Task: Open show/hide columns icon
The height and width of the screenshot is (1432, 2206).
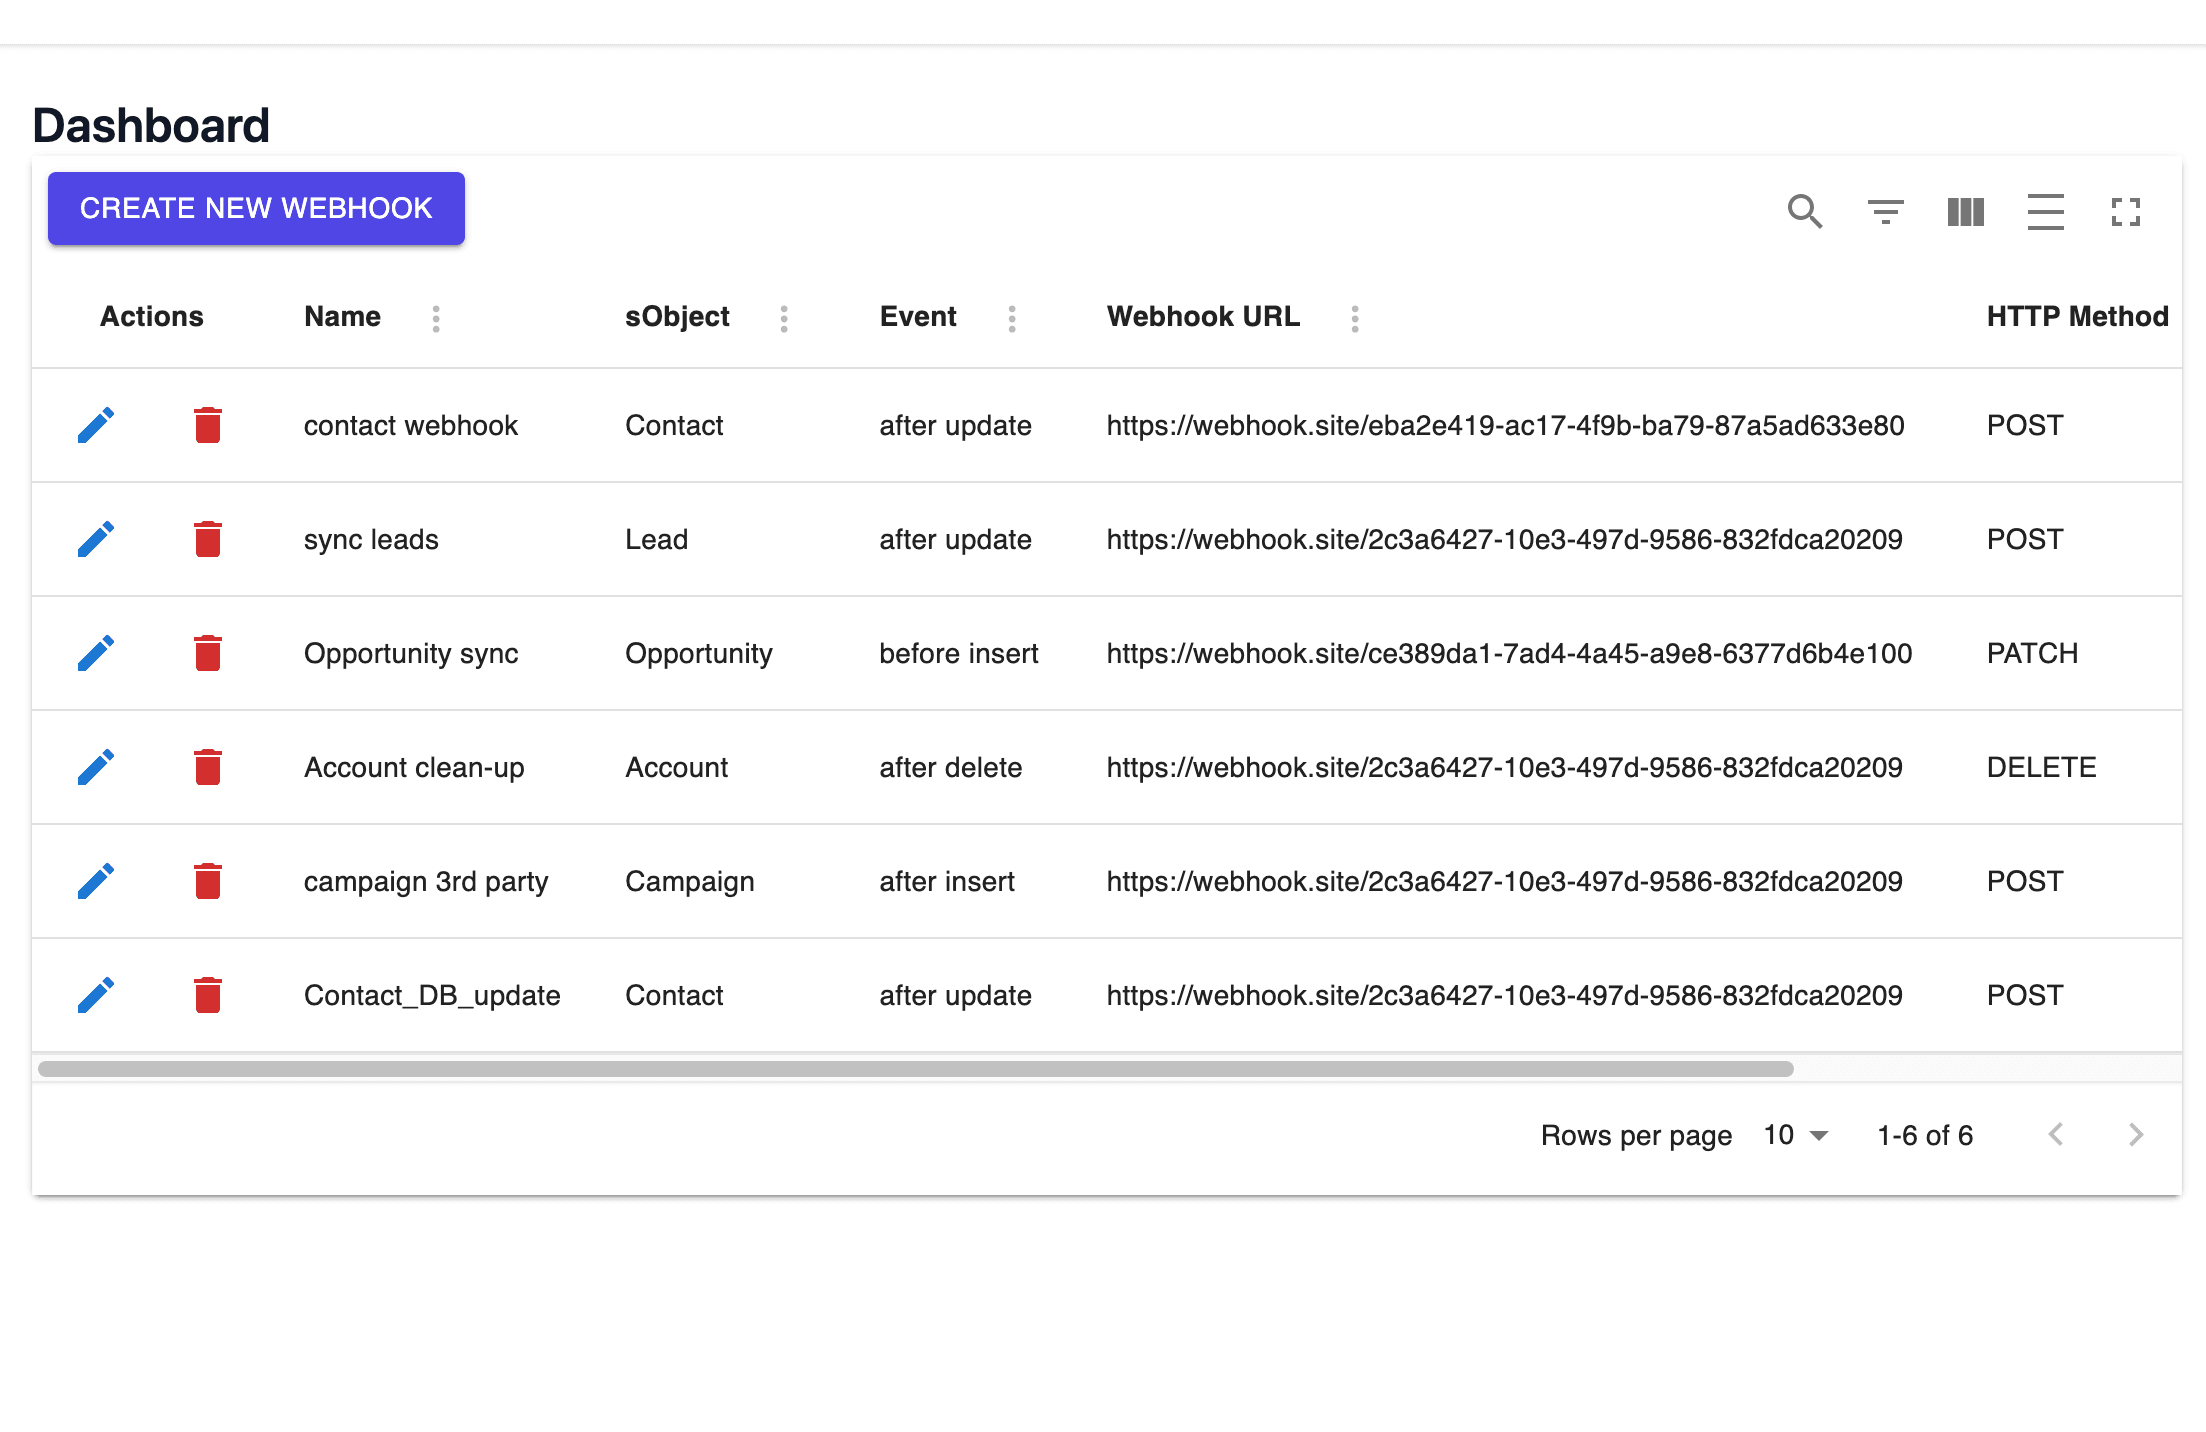Action: pos(1965,212)
